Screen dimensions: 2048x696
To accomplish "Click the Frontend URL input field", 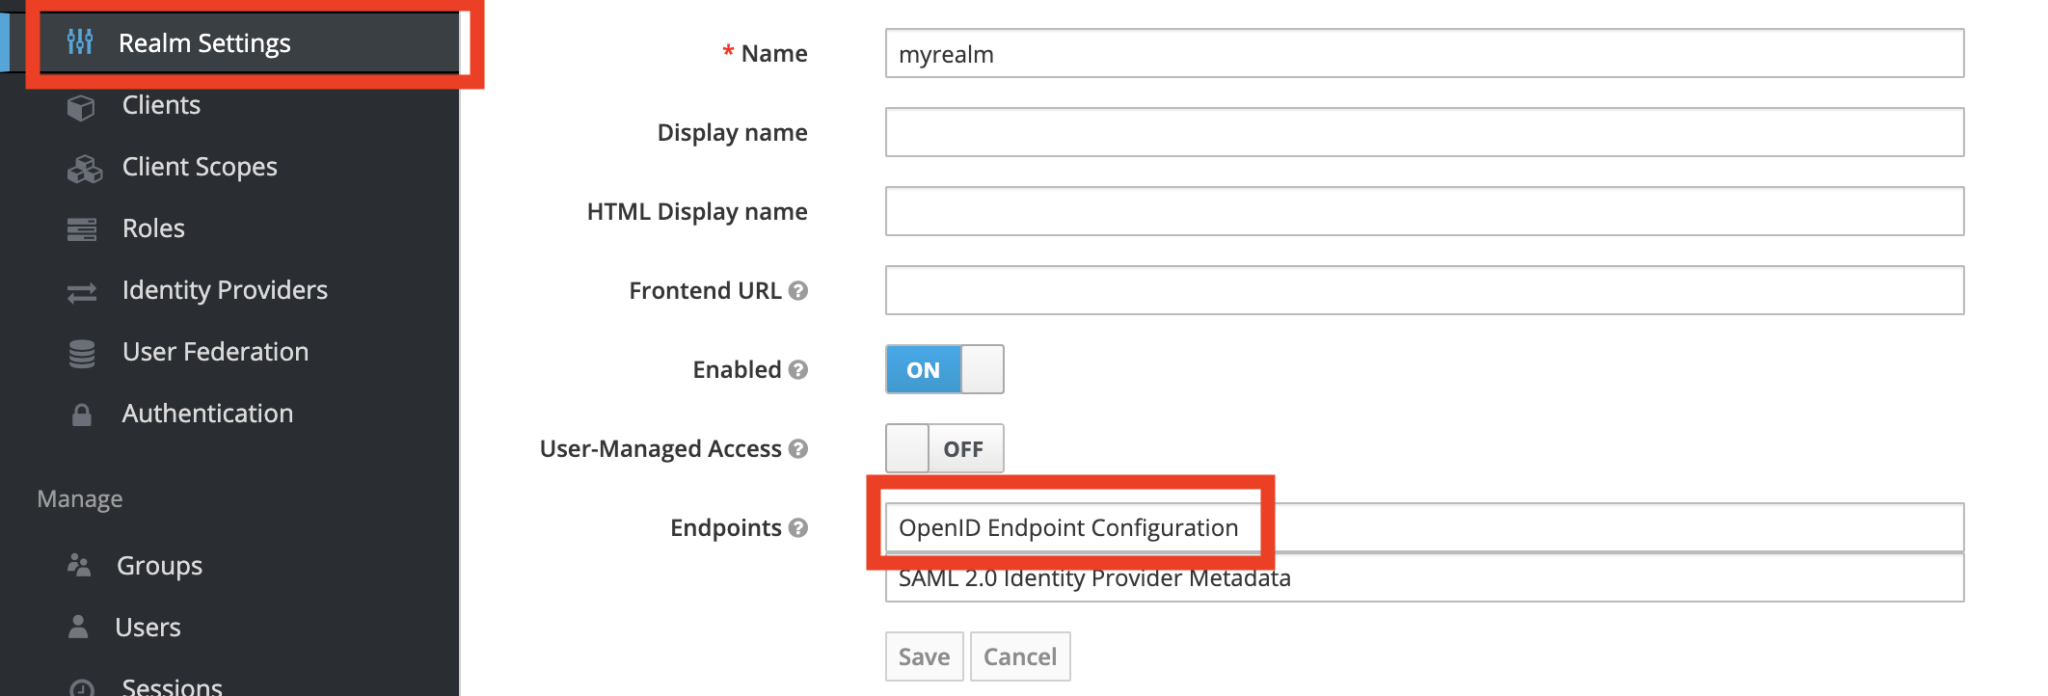I will coord(1424,291).
